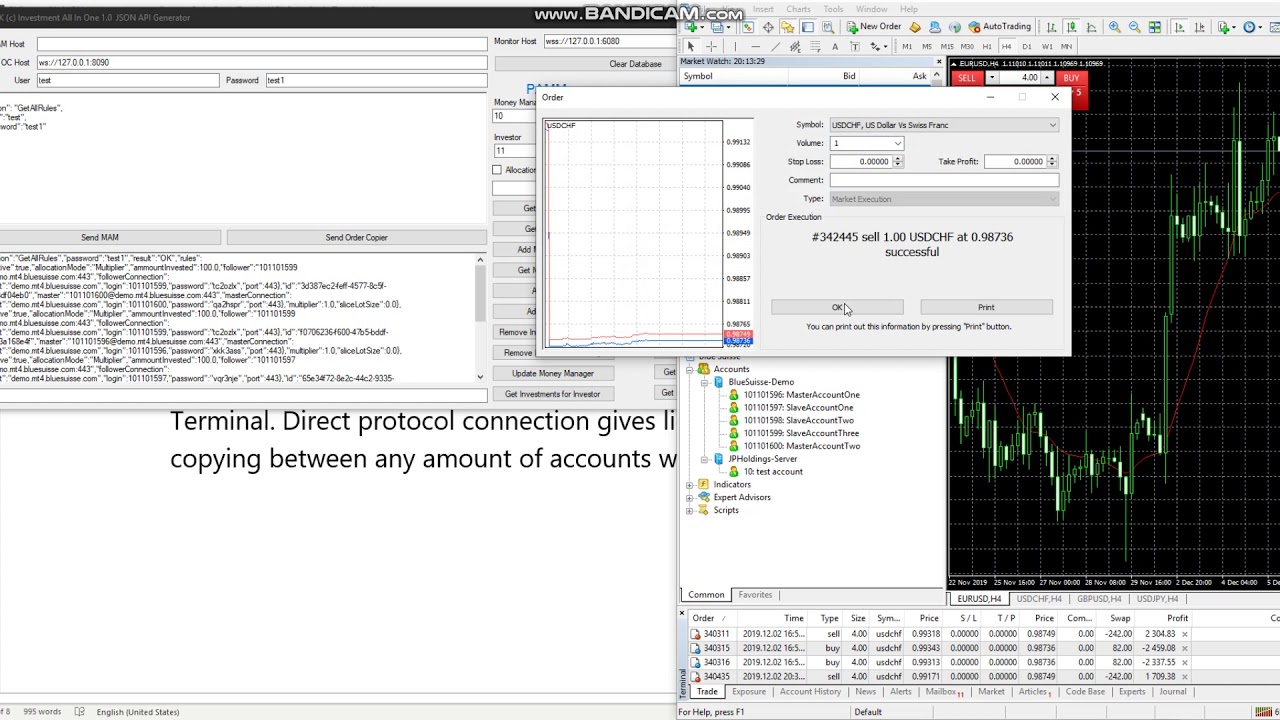
Task: Select the M30 timeframe button
Action: click(967, 47)
